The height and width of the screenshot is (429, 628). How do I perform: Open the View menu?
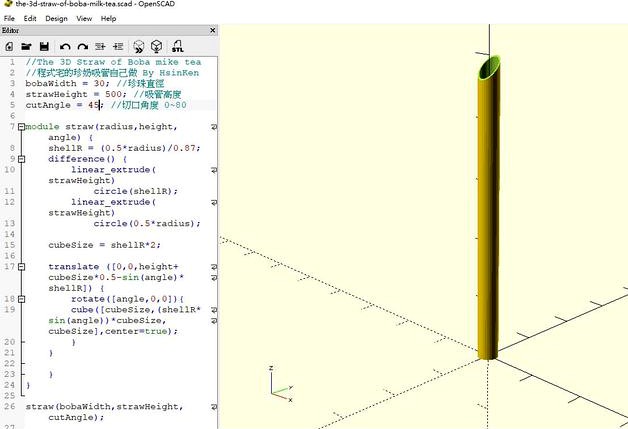click(x=84, y=18)
